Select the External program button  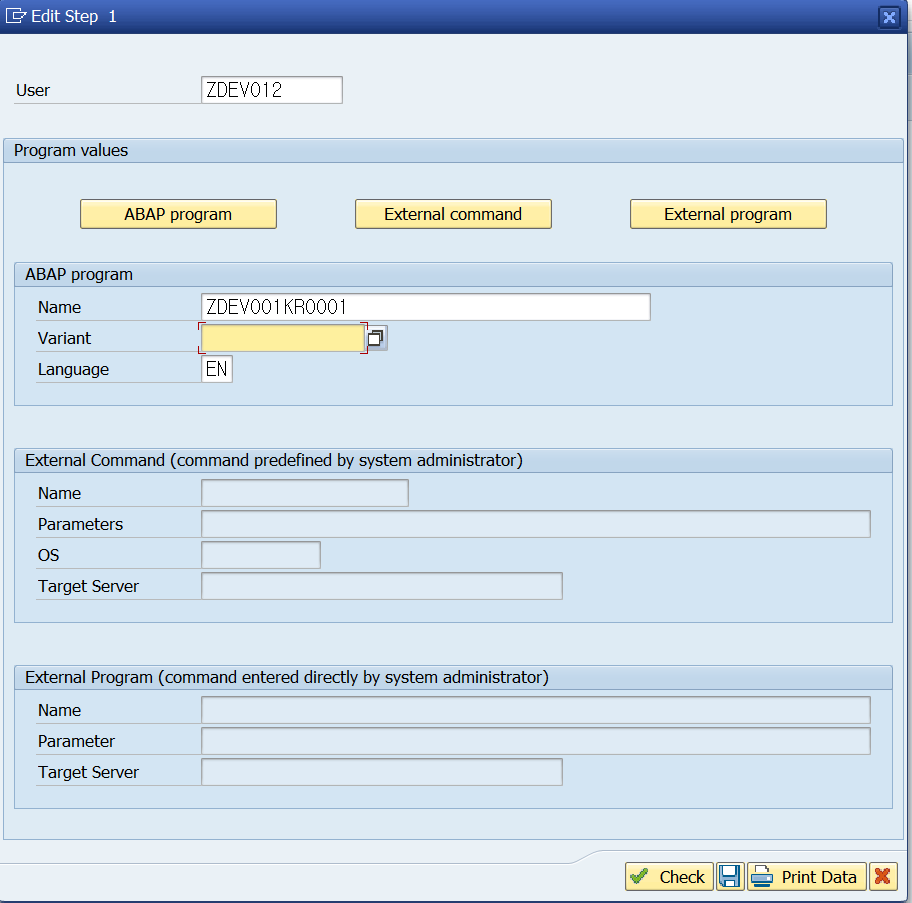tap(728, 214)
